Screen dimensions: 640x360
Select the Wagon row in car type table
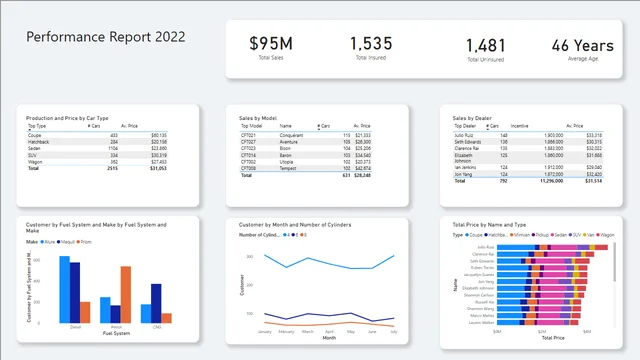tap(97, 162)
